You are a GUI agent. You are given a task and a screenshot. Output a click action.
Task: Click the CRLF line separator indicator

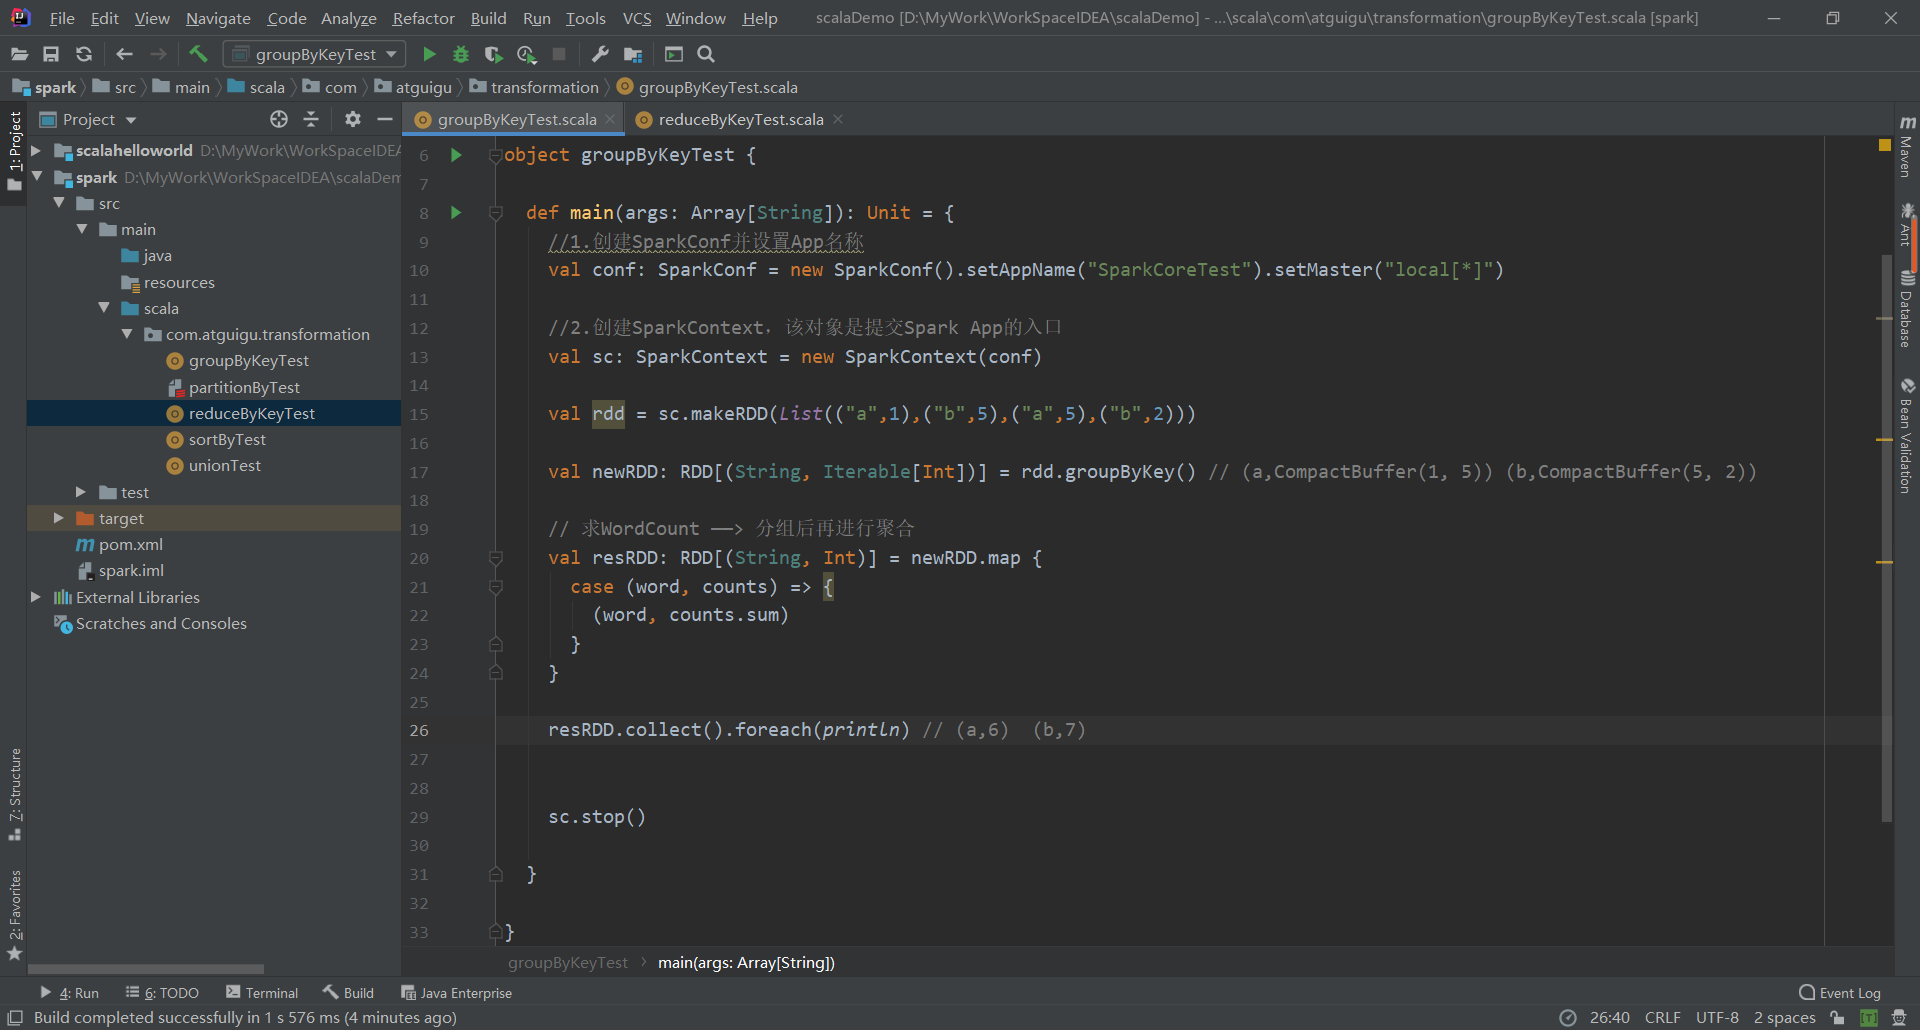(x=1663, y=1017)
